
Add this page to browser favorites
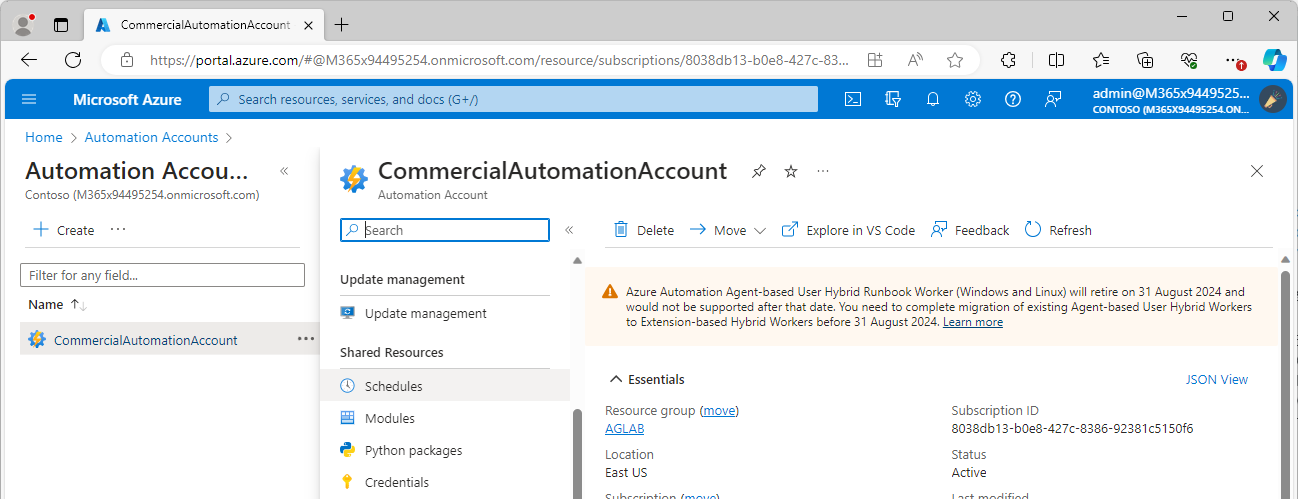click(955, 60)
